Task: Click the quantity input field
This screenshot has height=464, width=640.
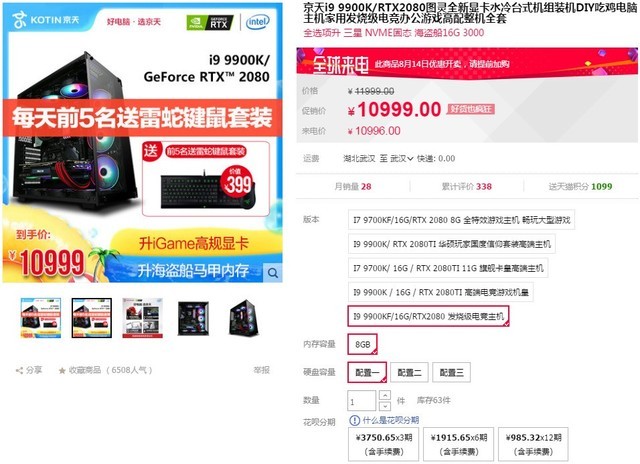Action: (x=361, y=400)
